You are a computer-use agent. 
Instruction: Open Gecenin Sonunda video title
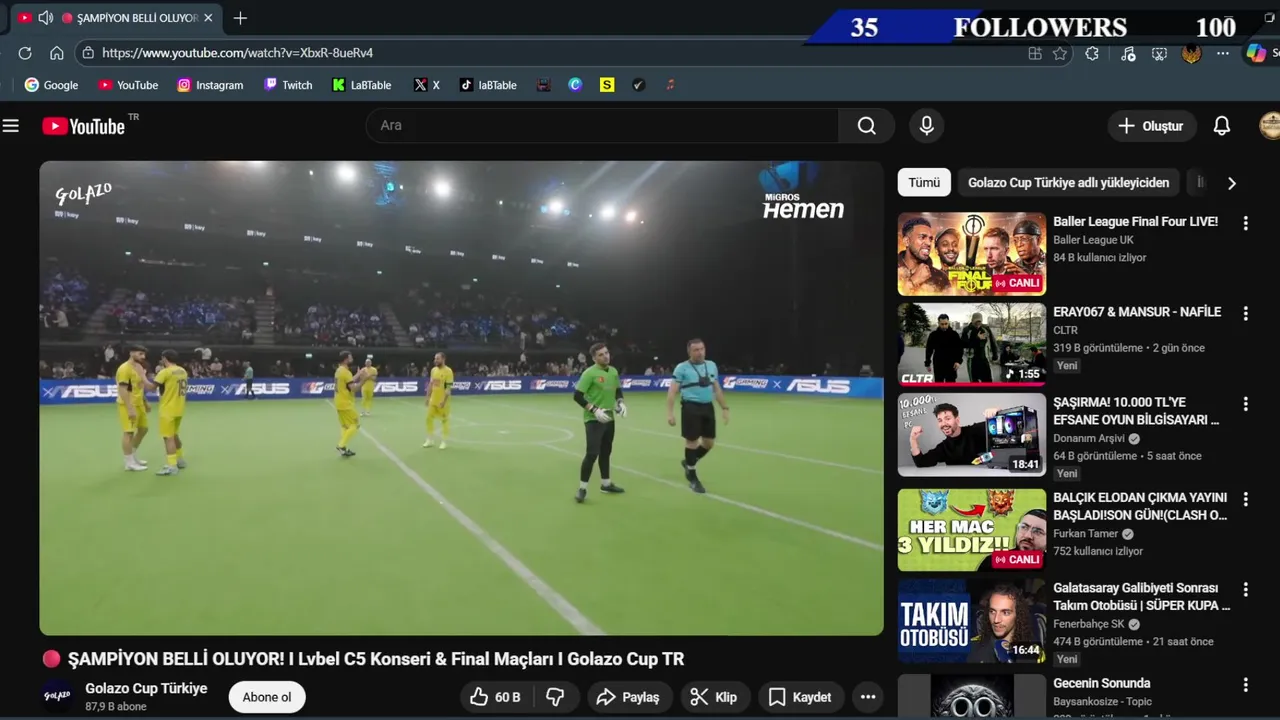pos(1102,683)
